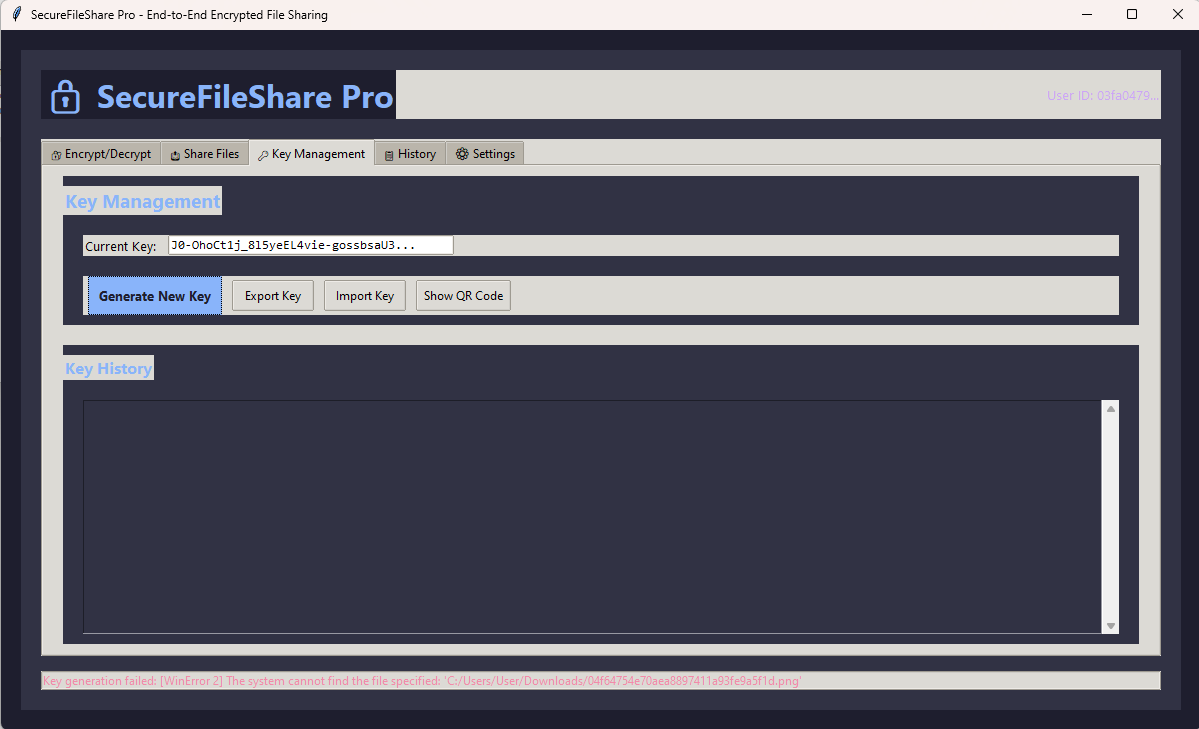The width and height of the screenshot is (1199, 729).
Task: Open the Import Key dialog
Action: 365,296
